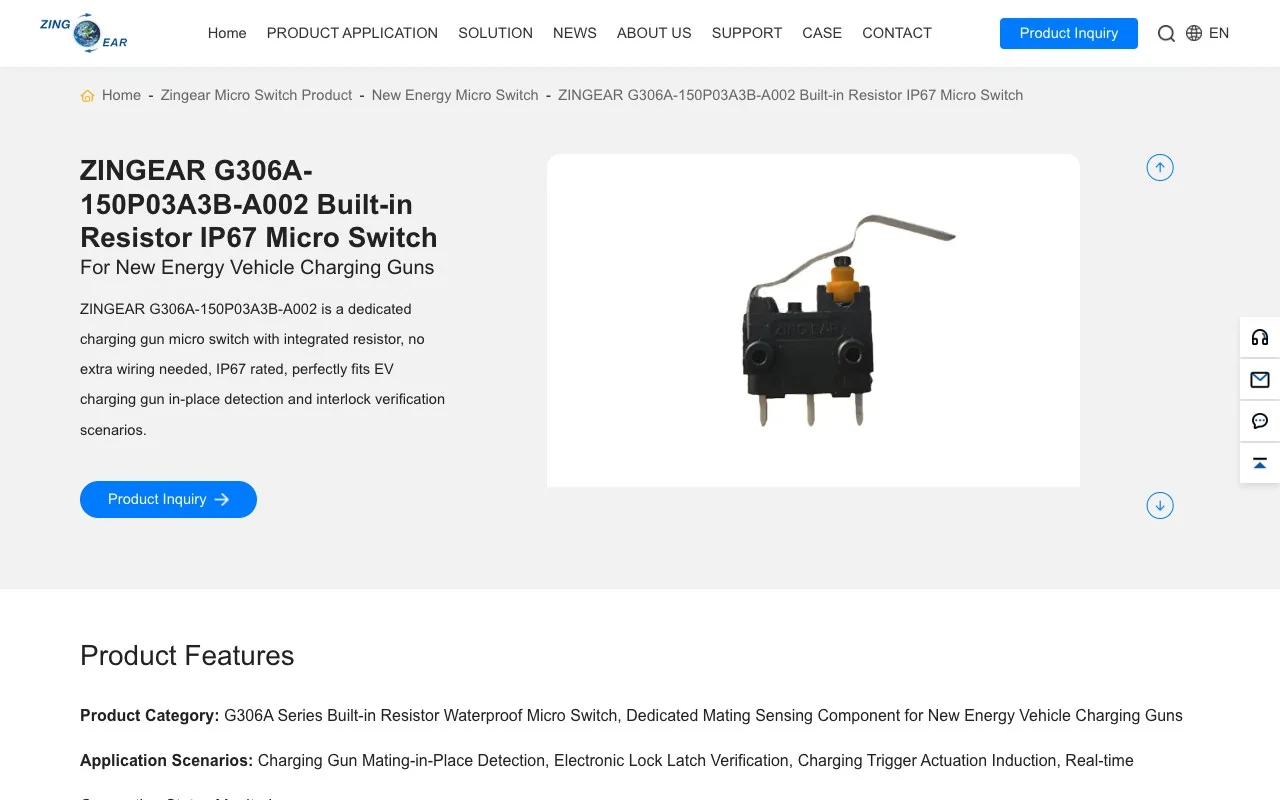
Task: Open the ABOUT US menu
Action: tap(654, 33)
